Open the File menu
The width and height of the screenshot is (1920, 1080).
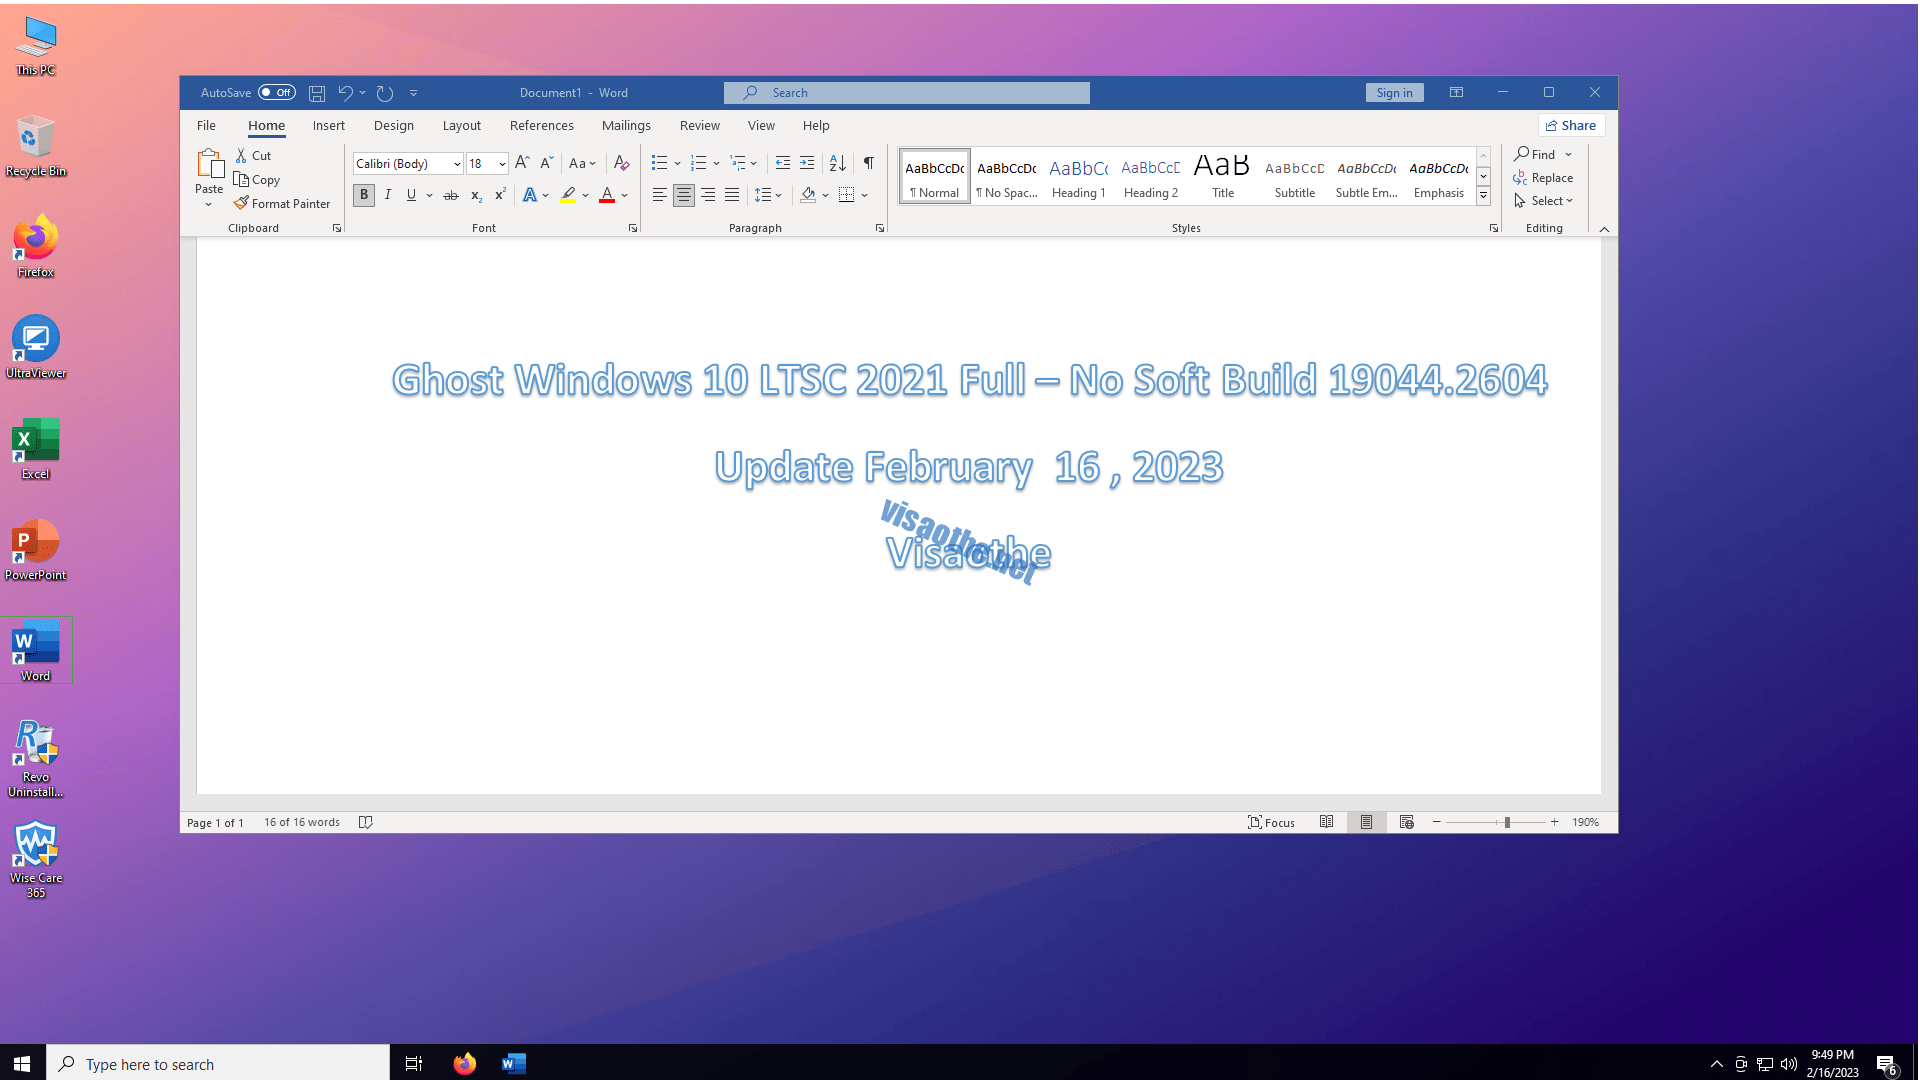pyautogui.click(x=206, y=125)
